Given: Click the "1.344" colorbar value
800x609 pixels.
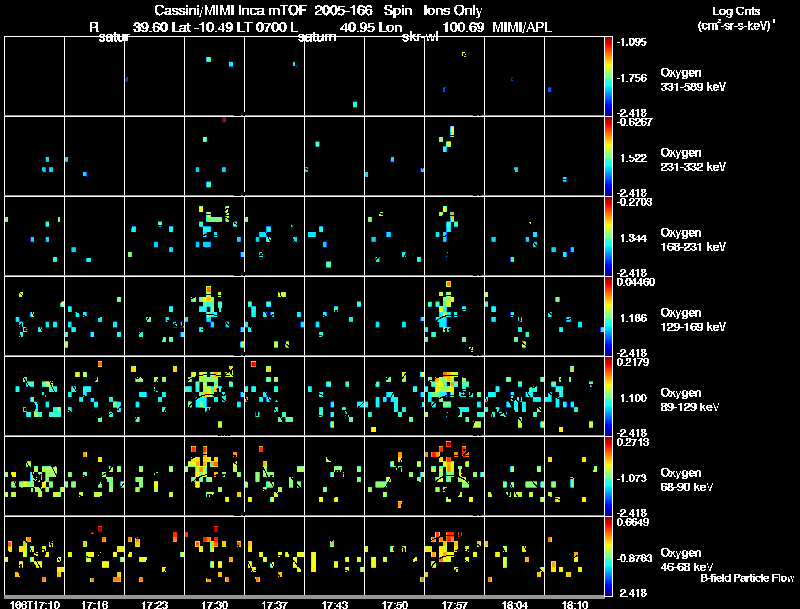Looking at the screenshot, I should (633, 238).
